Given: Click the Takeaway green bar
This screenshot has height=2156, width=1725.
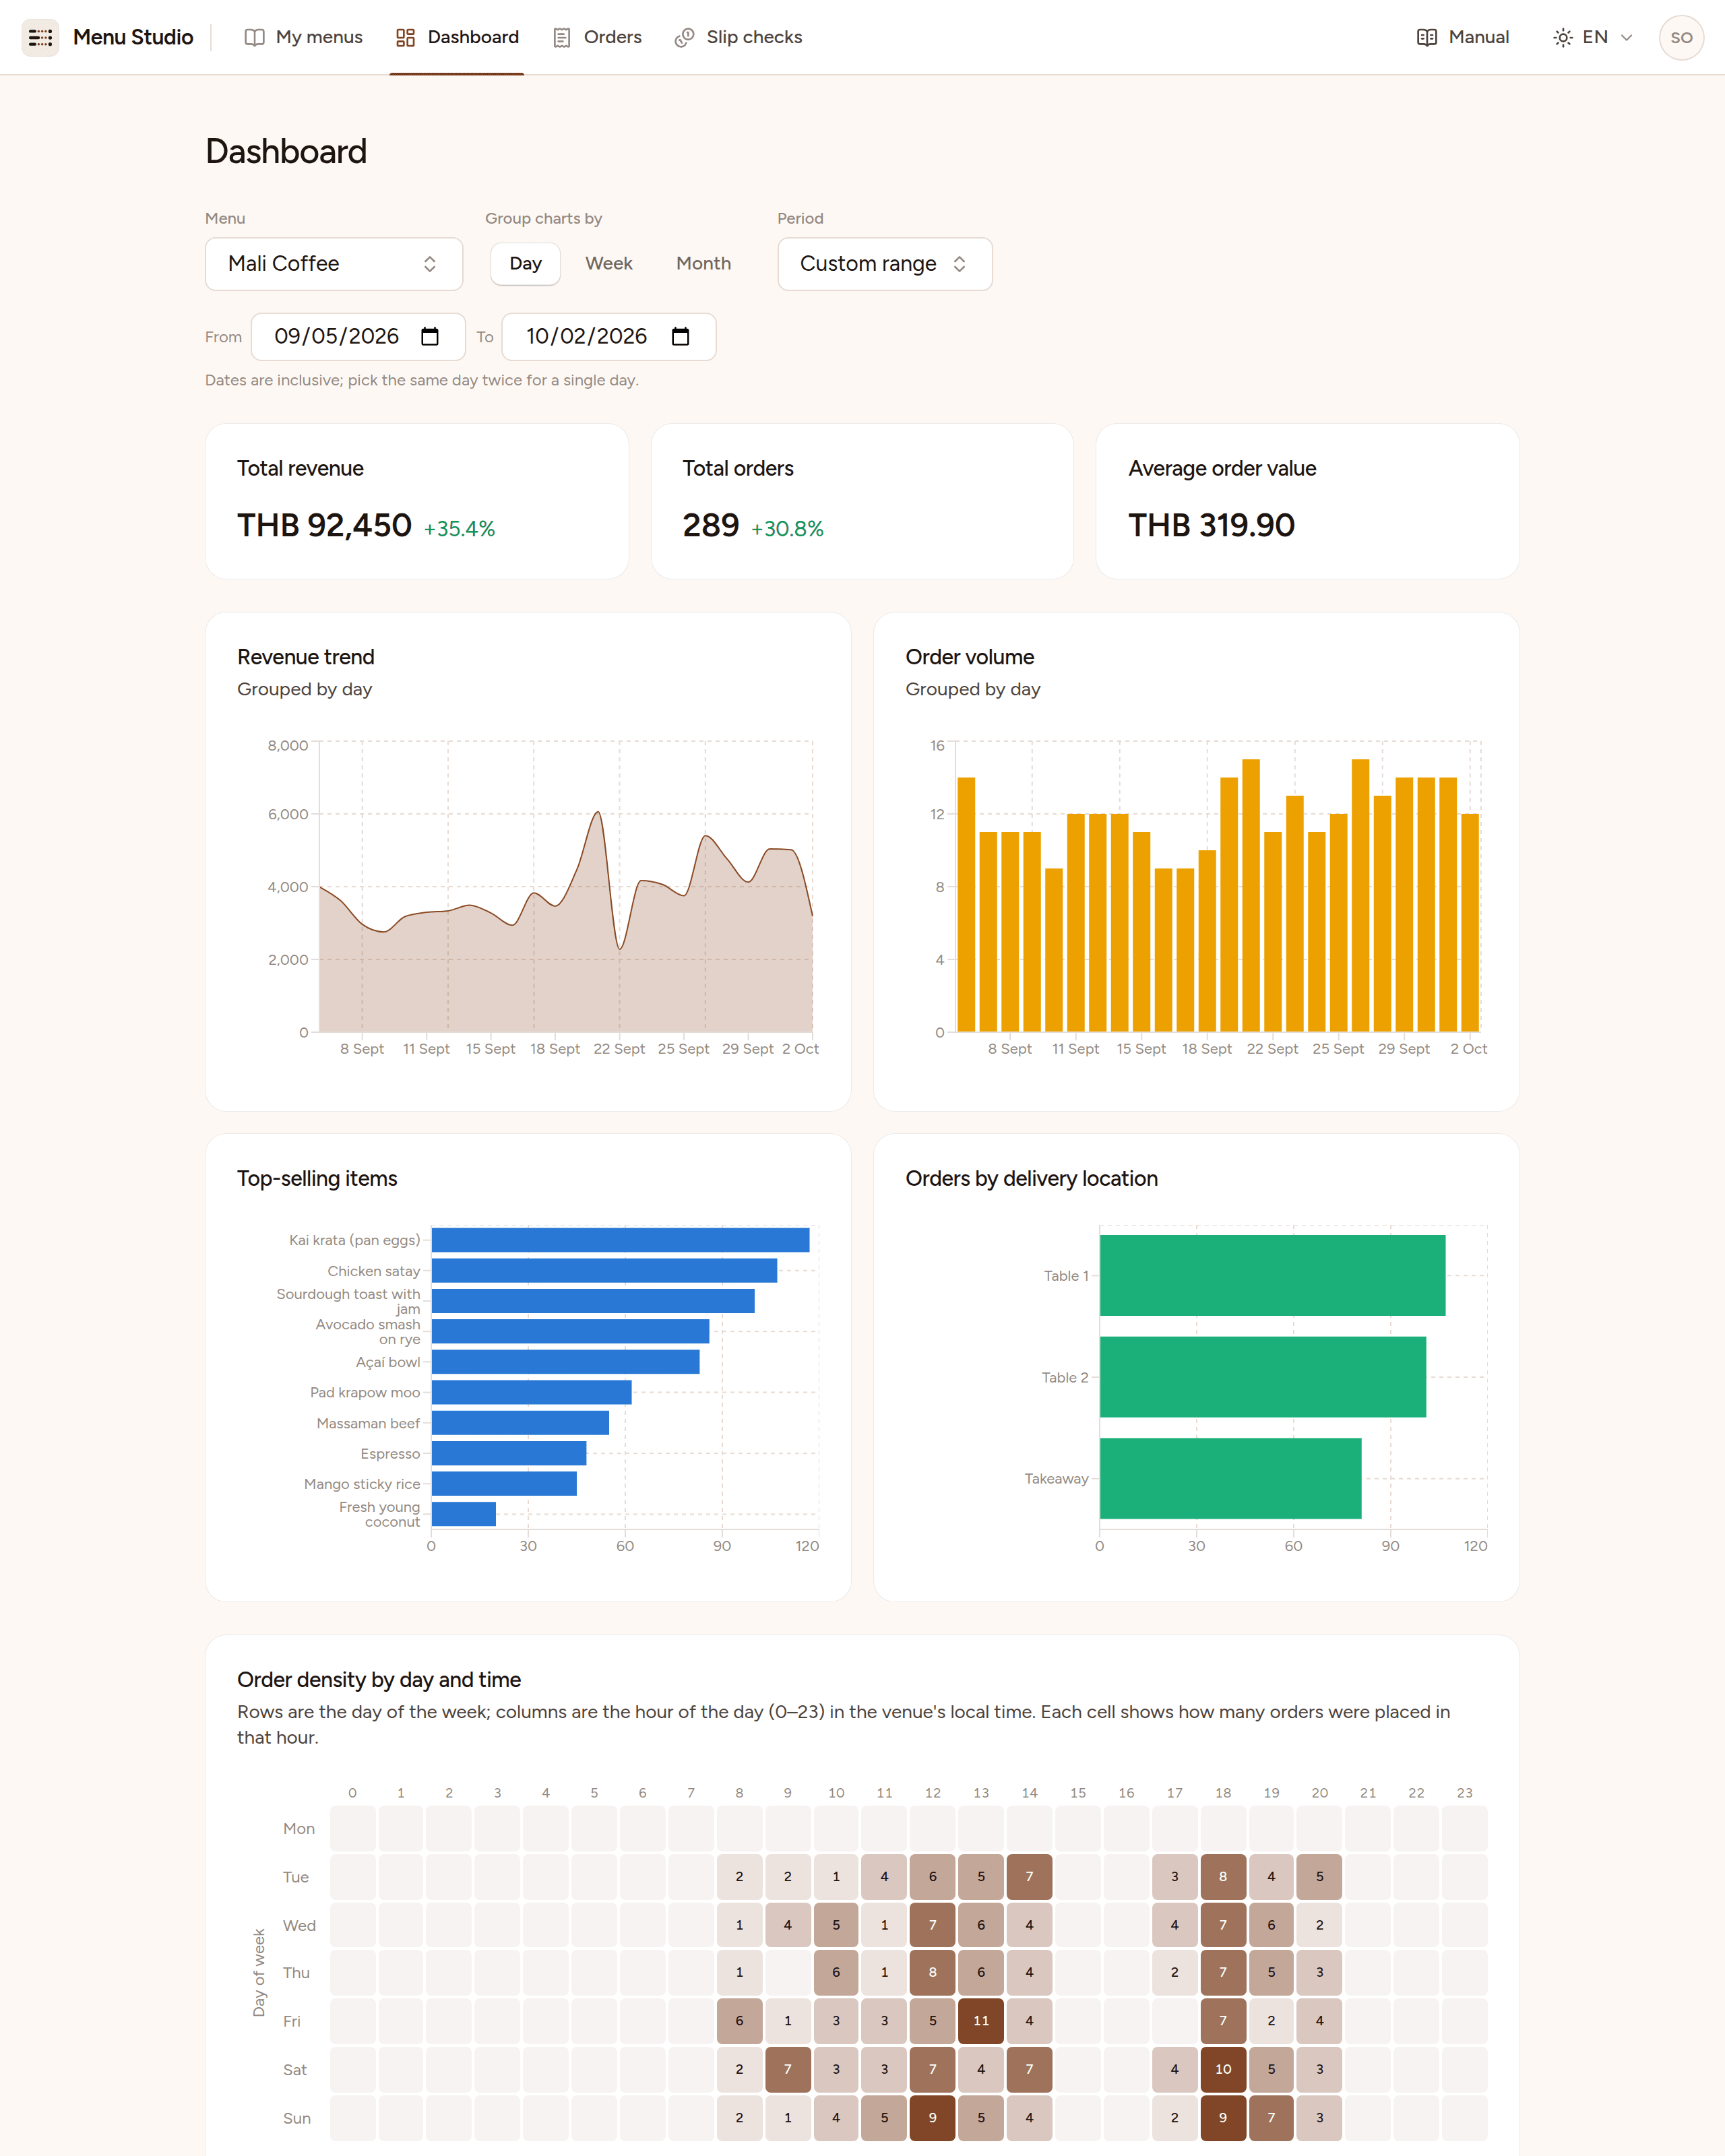Looking at the screenshot, I should pos(1231,1479).
